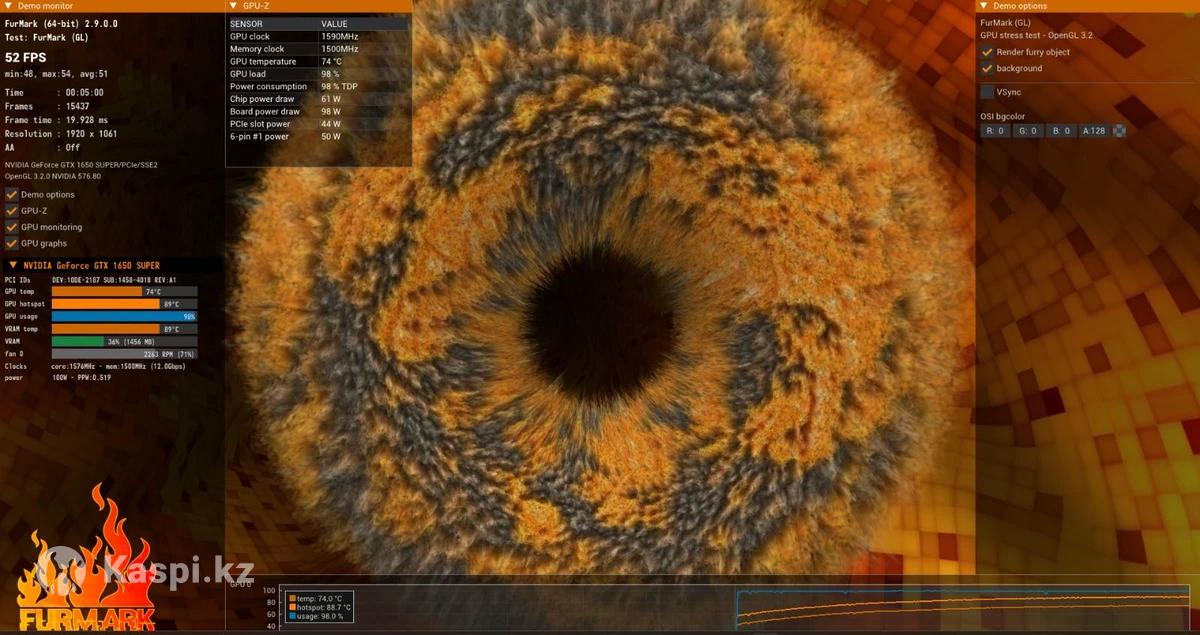Image resolution: width=1200 pixels, height=635 pixels.
Task: Collapse the GPU-Z panel triangle
Action: point(233,6)
